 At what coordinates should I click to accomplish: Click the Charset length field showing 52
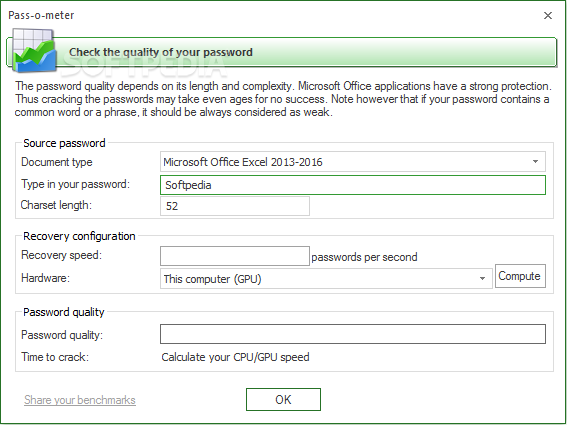click(x=235, y=206)
